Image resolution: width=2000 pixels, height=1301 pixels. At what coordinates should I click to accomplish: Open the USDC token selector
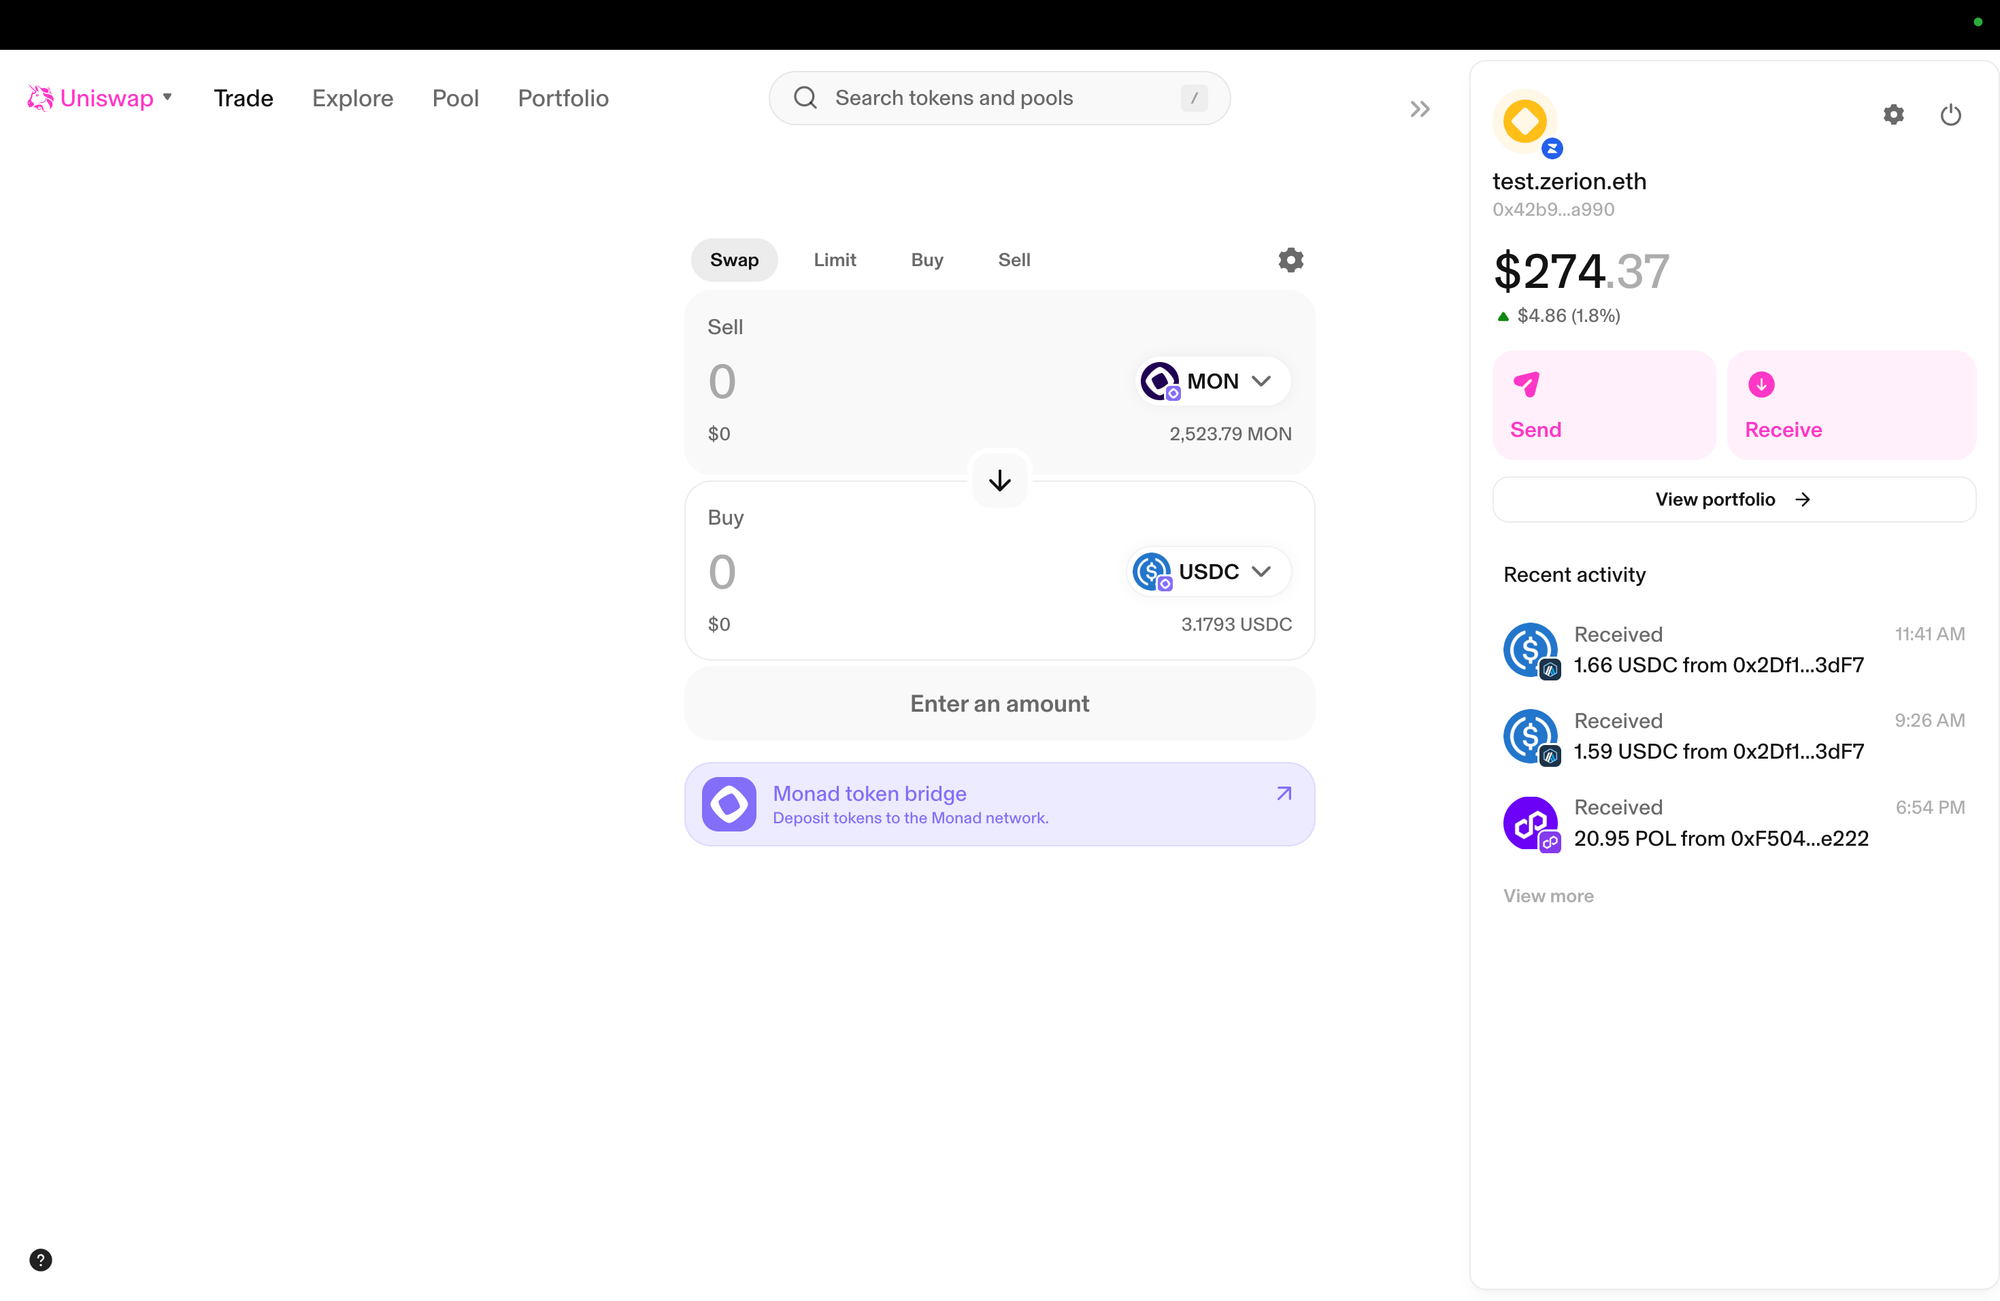[1205, 571]
